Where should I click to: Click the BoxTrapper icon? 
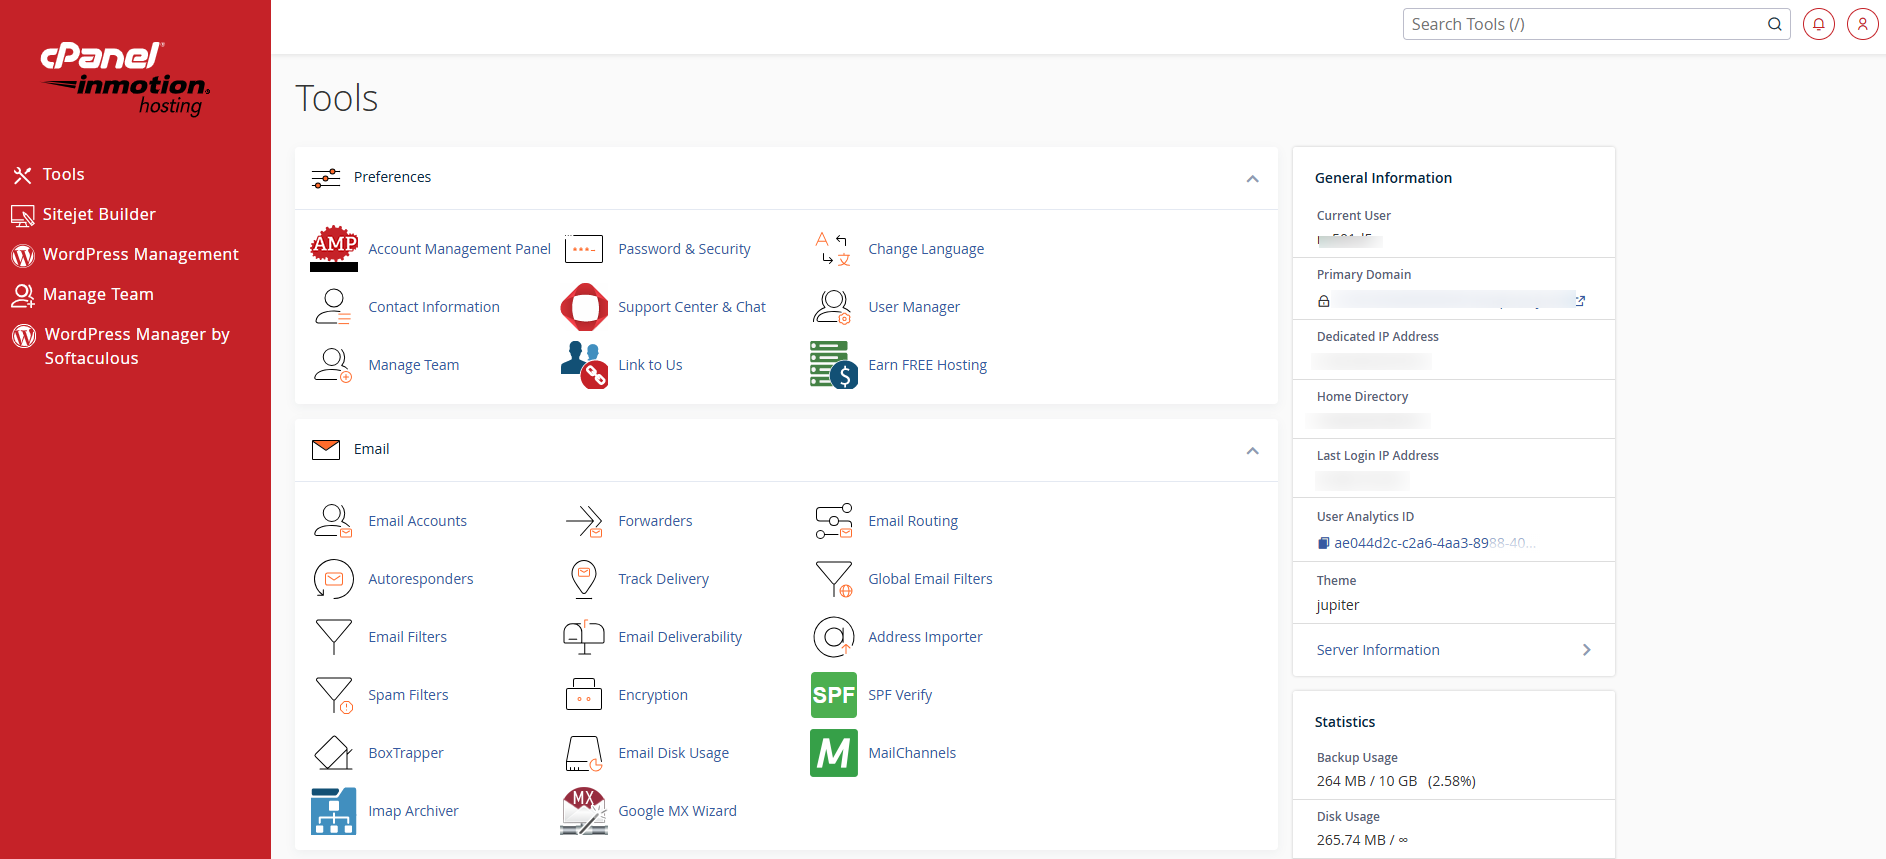pyautogui.click(x=333, y=752)
